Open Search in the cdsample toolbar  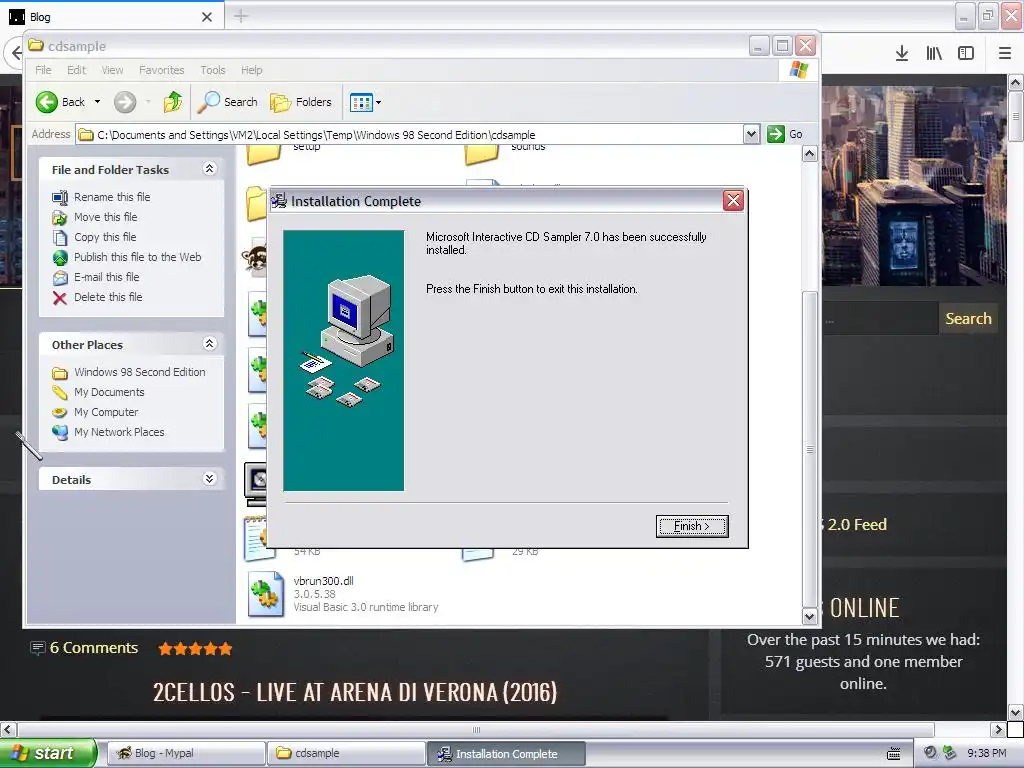(227, 102)
